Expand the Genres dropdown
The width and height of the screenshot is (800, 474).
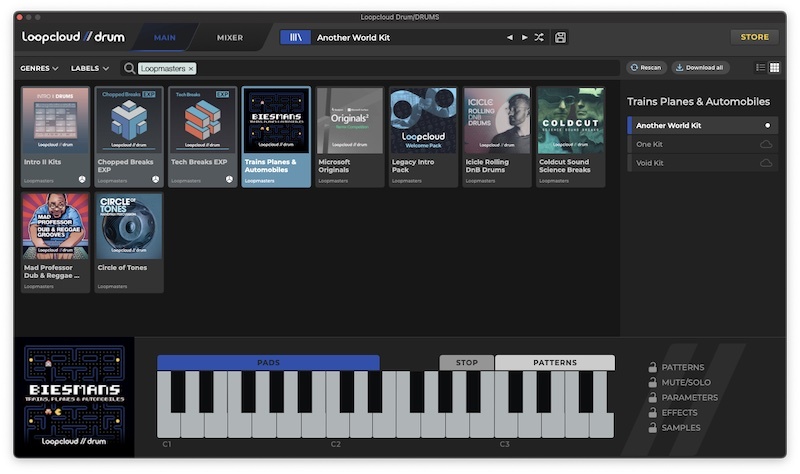pyautogui.click(x=39, y=68)
